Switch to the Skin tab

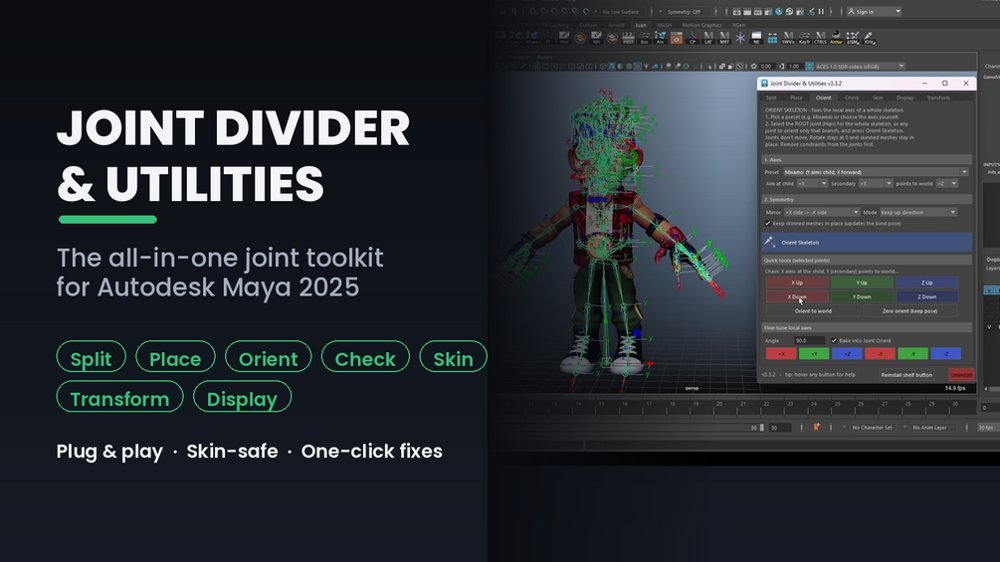pyautogui.click(x=878, y=98)
